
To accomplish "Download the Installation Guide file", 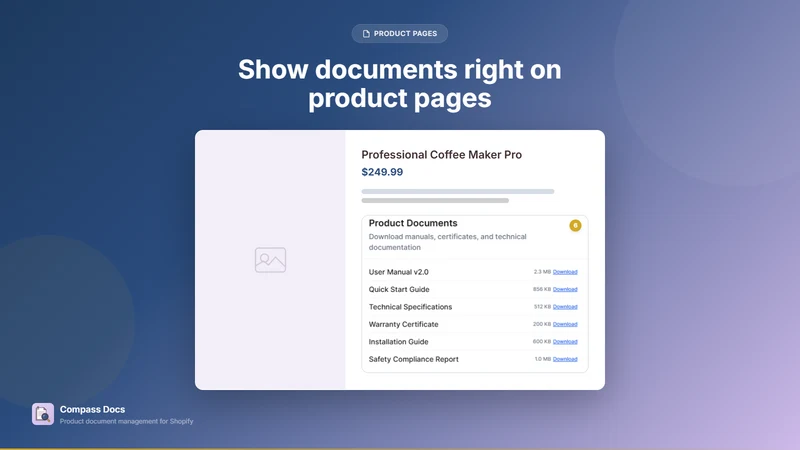I will pos(565,342).
